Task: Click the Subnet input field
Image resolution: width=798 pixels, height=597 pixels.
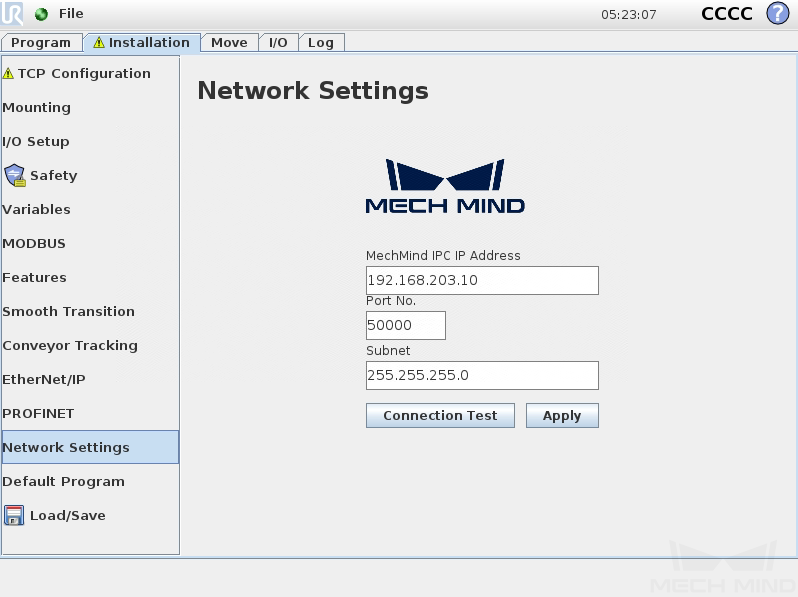Action: tap(482, 375)
